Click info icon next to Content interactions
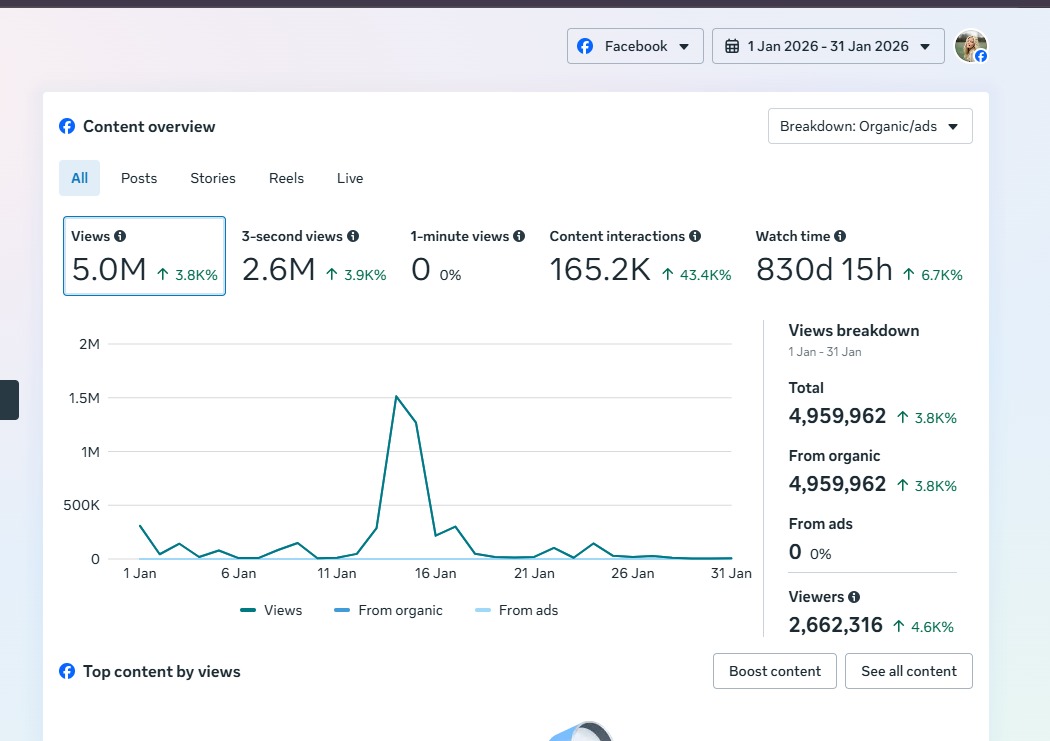1050x741 pixels. (695, 236)
